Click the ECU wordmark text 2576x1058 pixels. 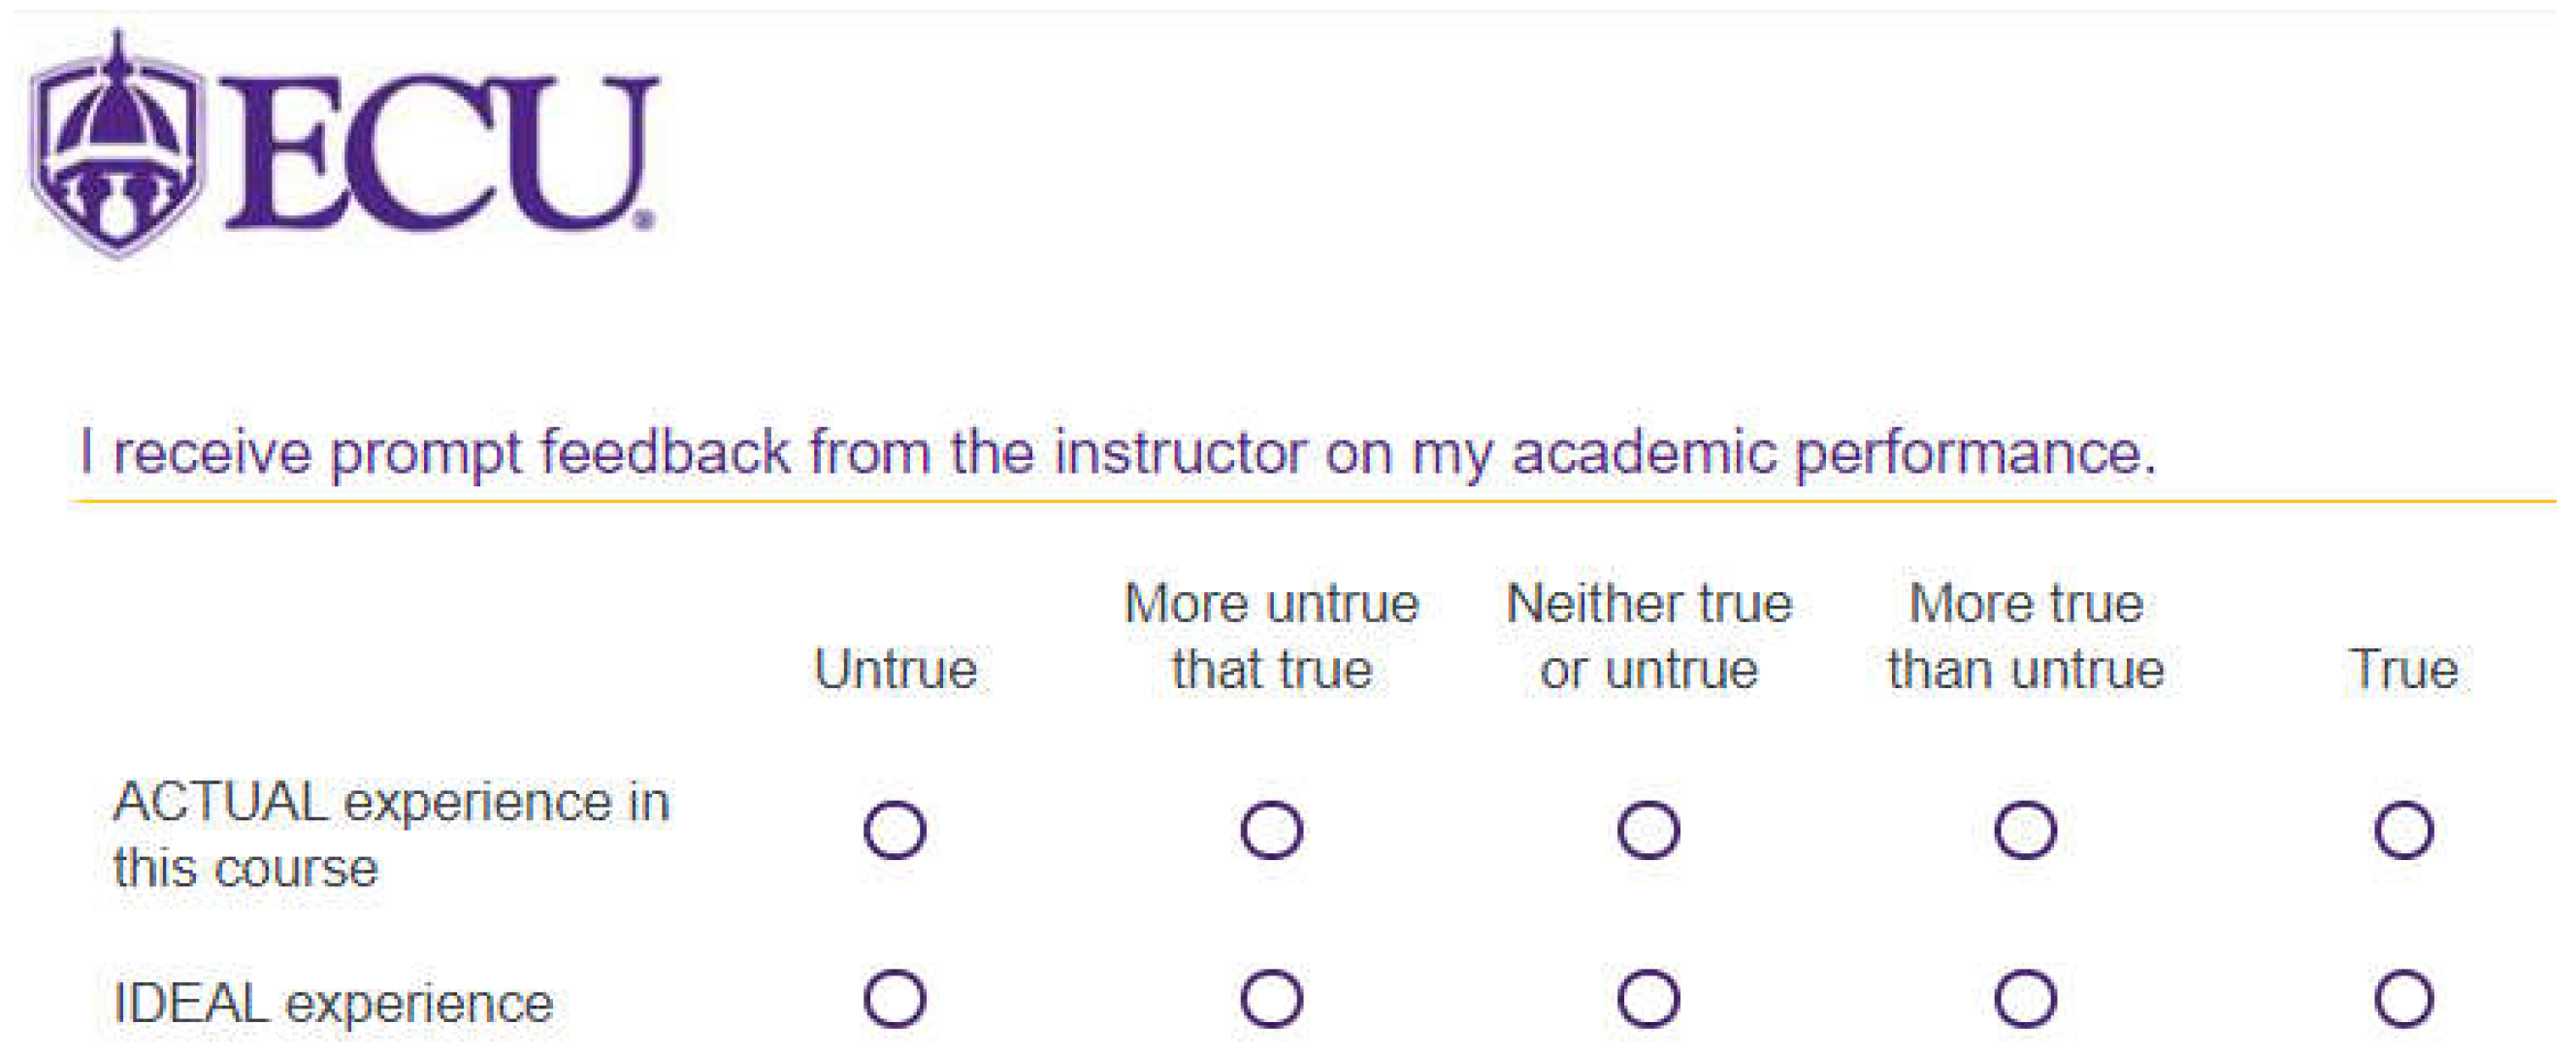coord(440,152)
